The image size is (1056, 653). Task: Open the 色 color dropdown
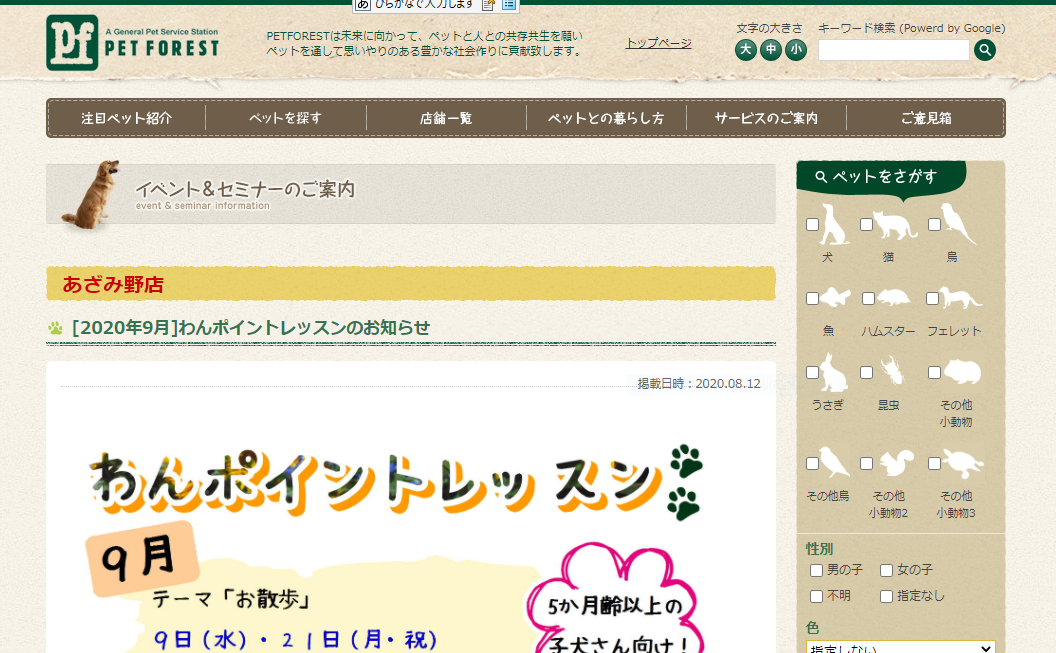[x=900, y=647]
